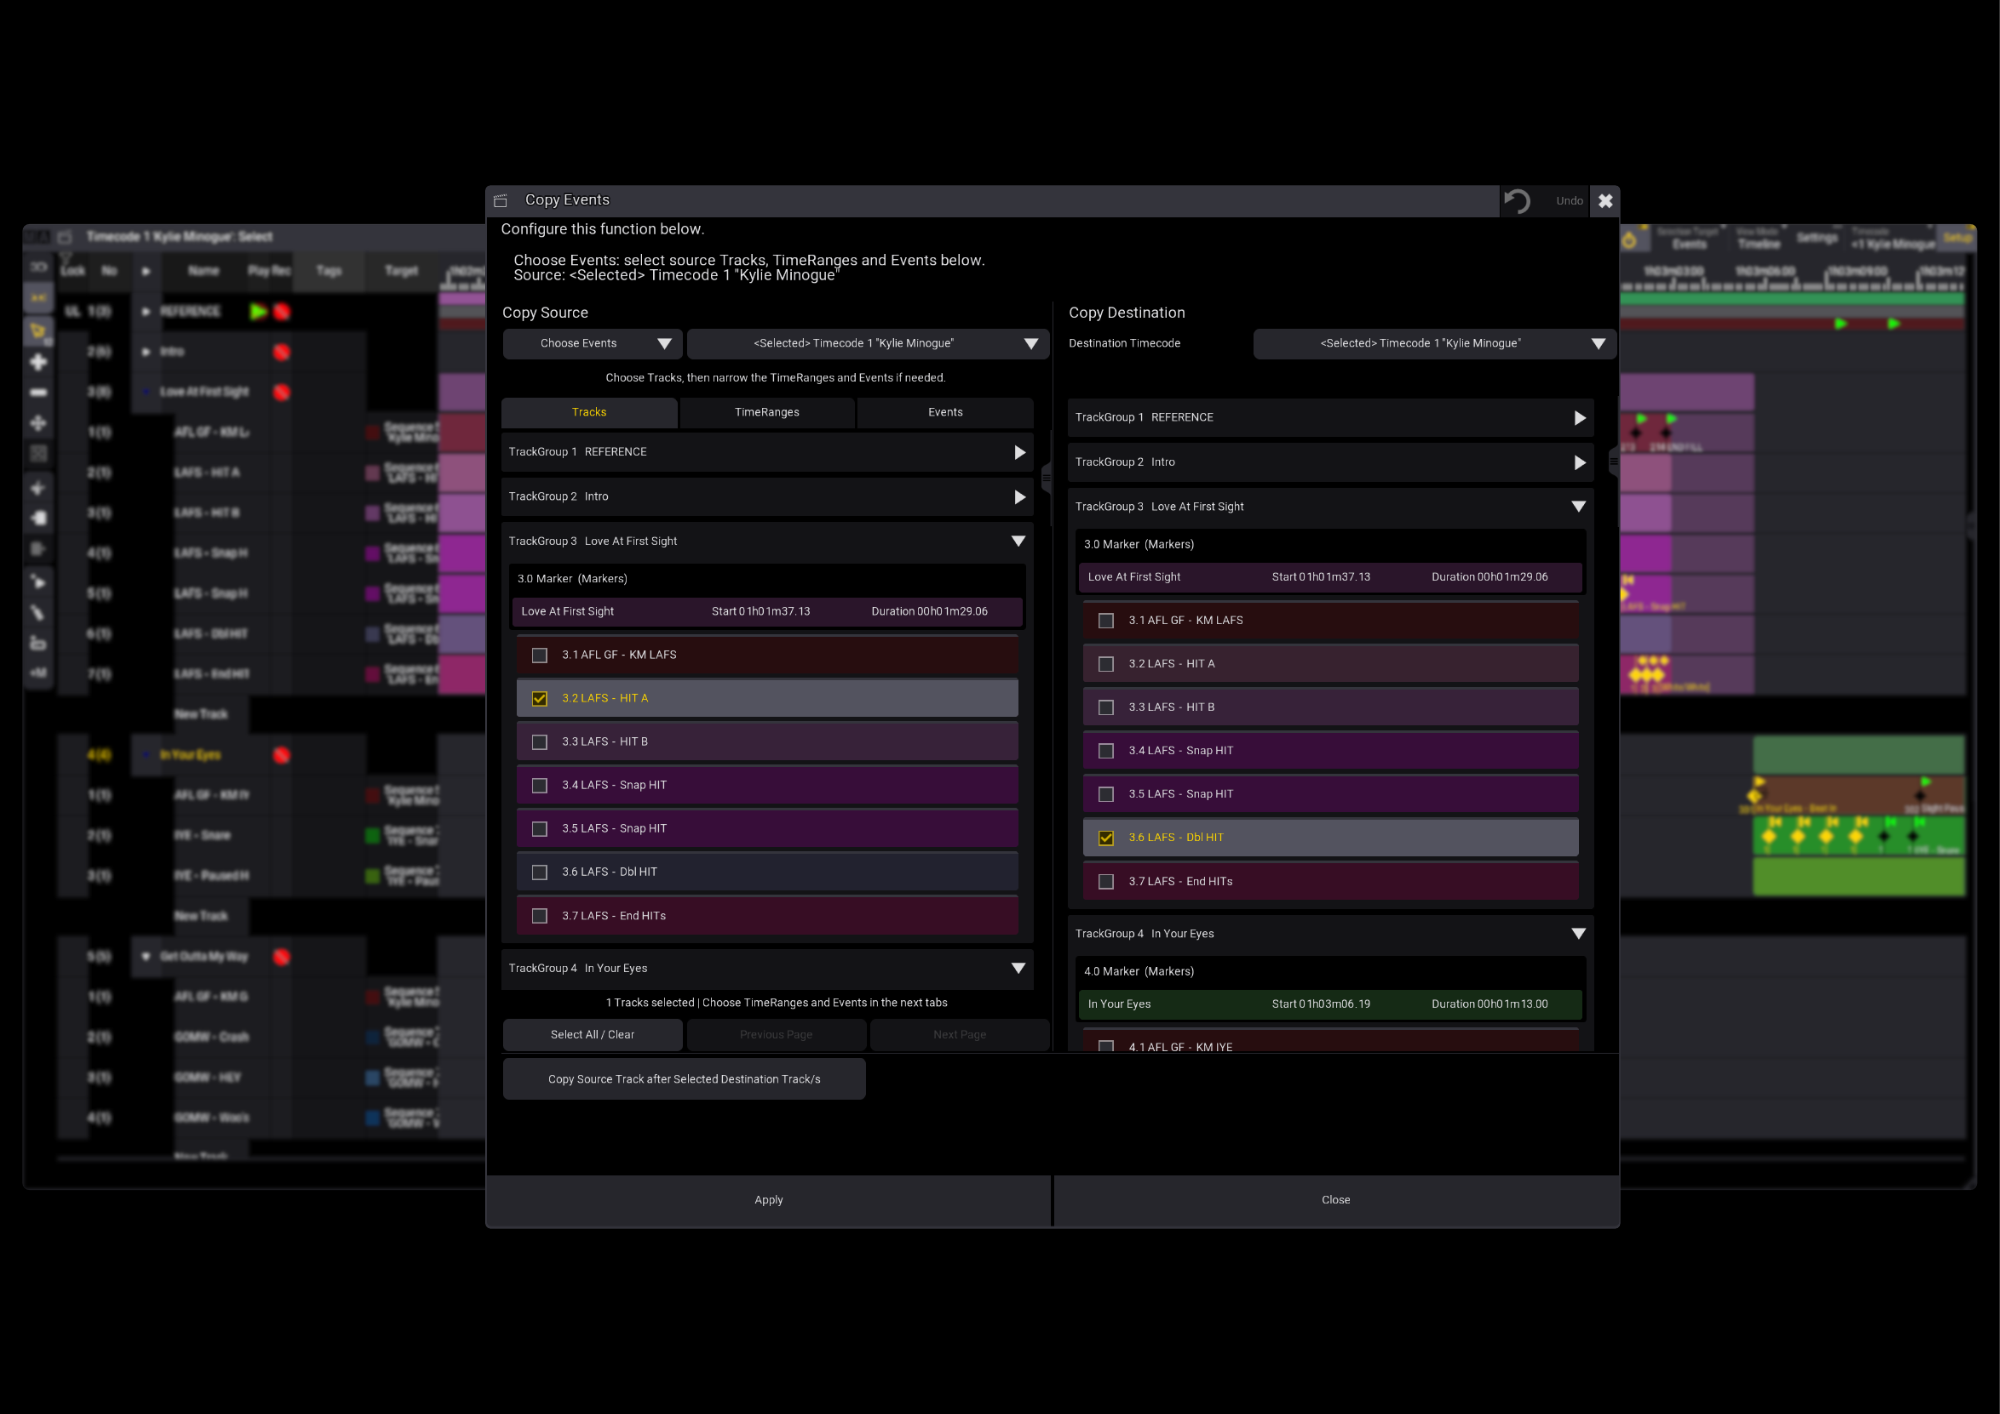Click the Close button at dialog bottom
The image size is (2000, 1414).
click(x=1336, y=1201)
